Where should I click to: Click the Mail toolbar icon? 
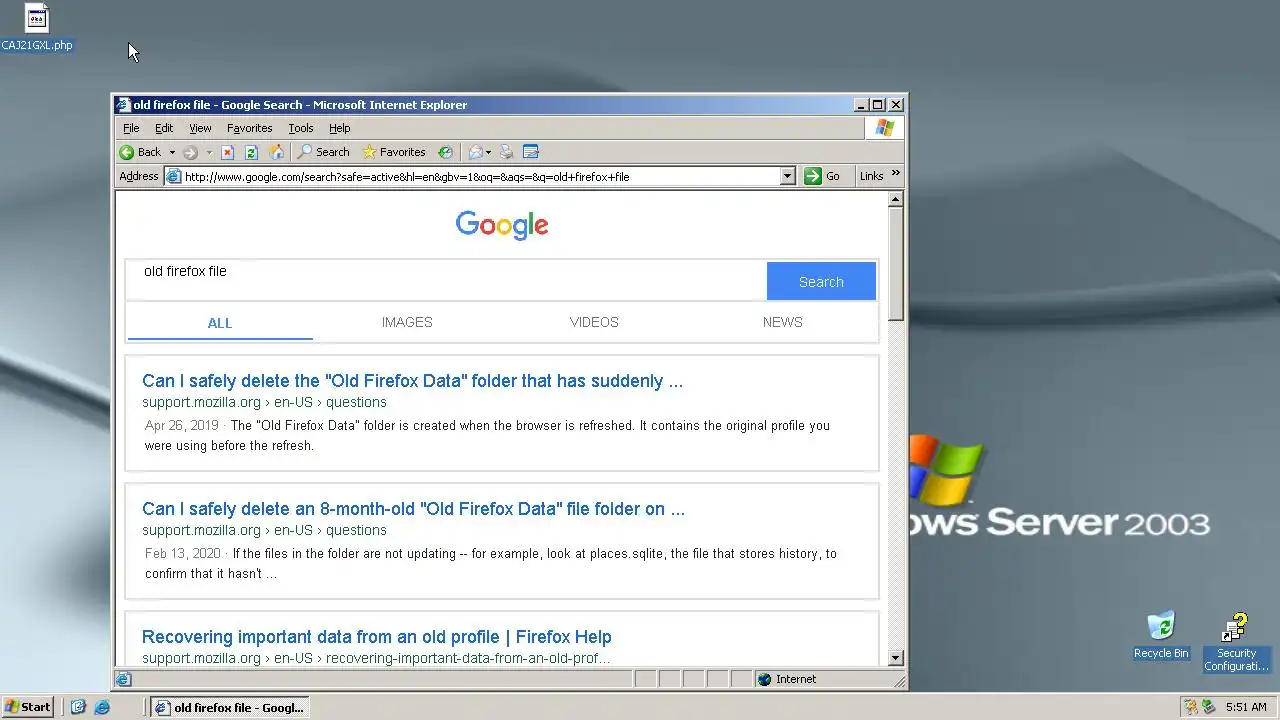point(475,152)
